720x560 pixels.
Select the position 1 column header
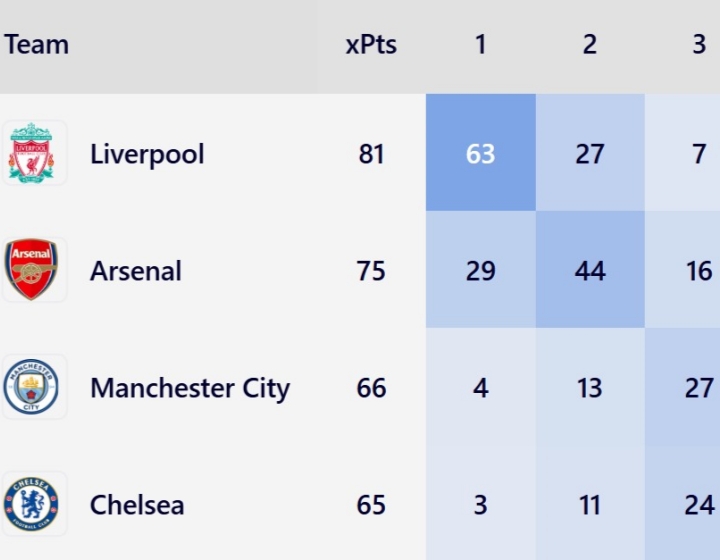[480, 45]
